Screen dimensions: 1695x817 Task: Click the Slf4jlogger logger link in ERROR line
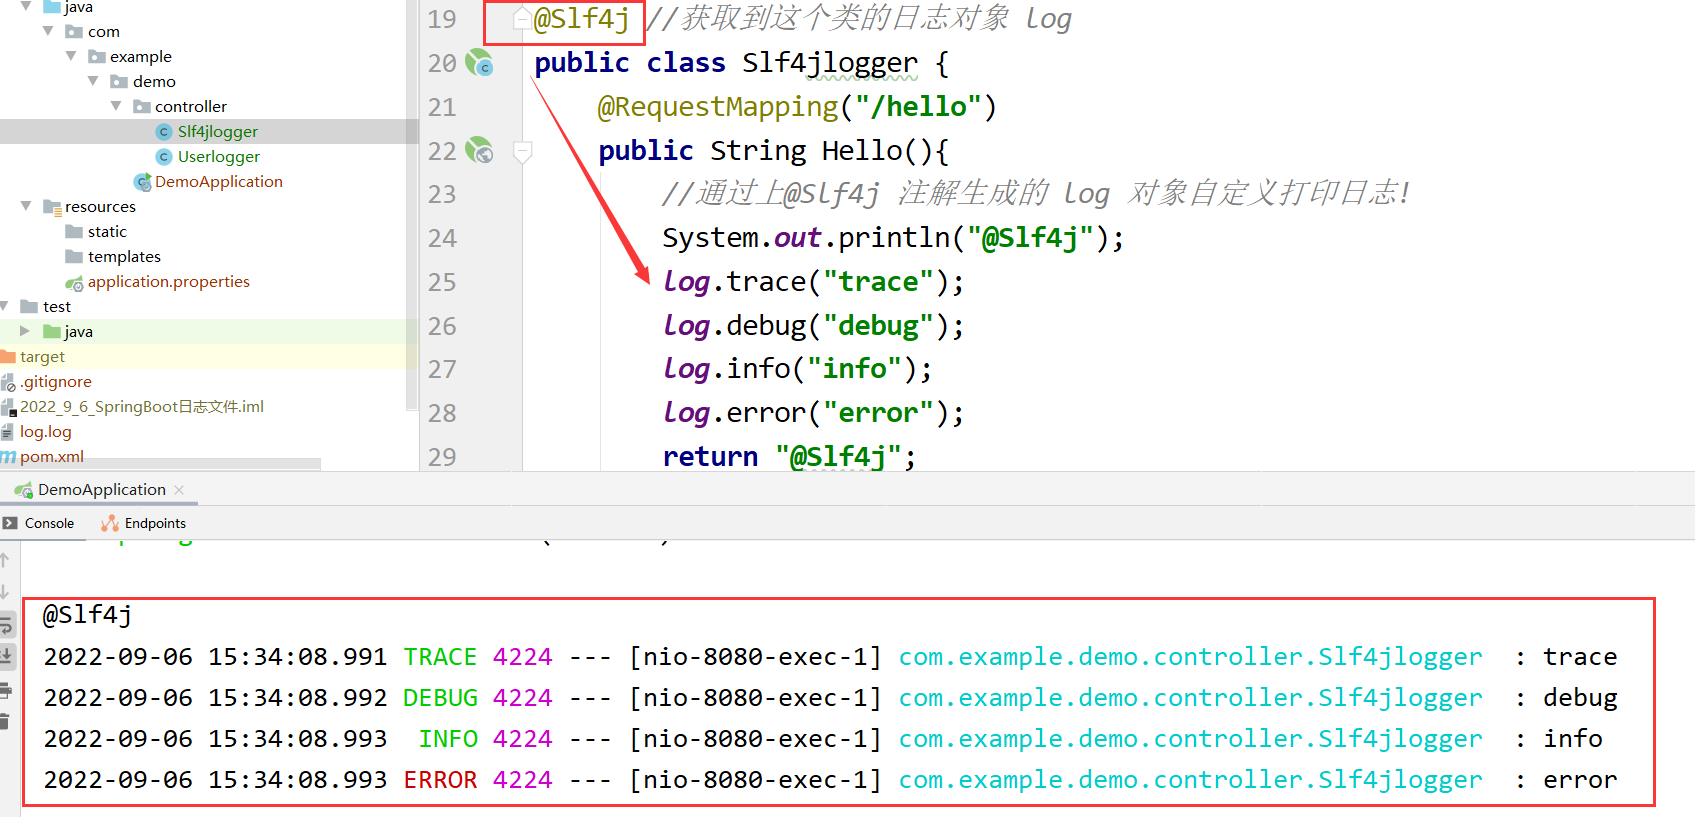[x=1190, y=780]
